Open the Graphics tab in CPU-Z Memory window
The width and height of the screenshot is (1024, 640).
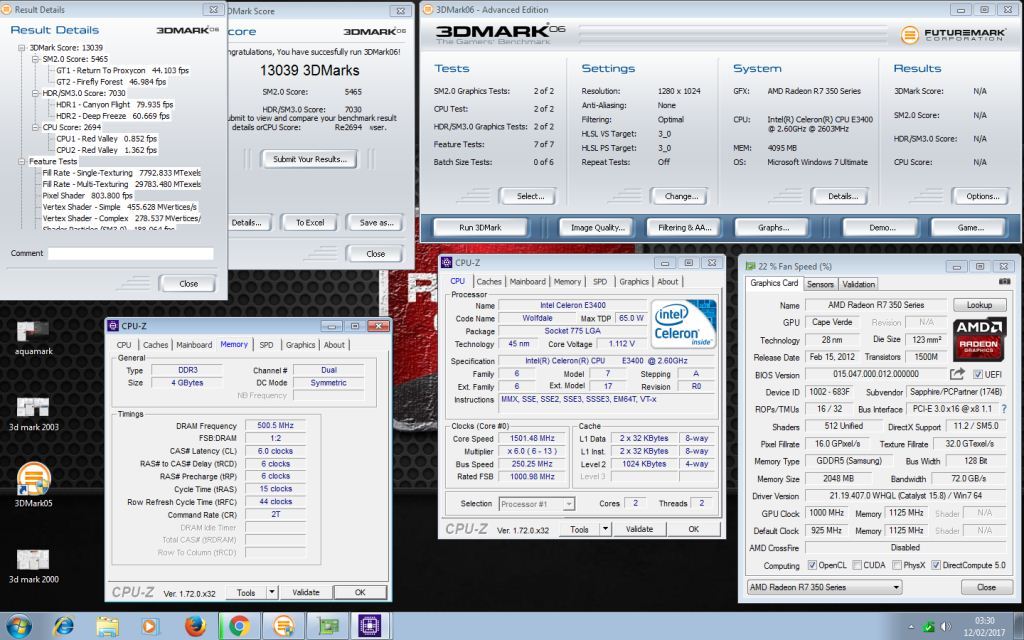click(x=300, y=345)
